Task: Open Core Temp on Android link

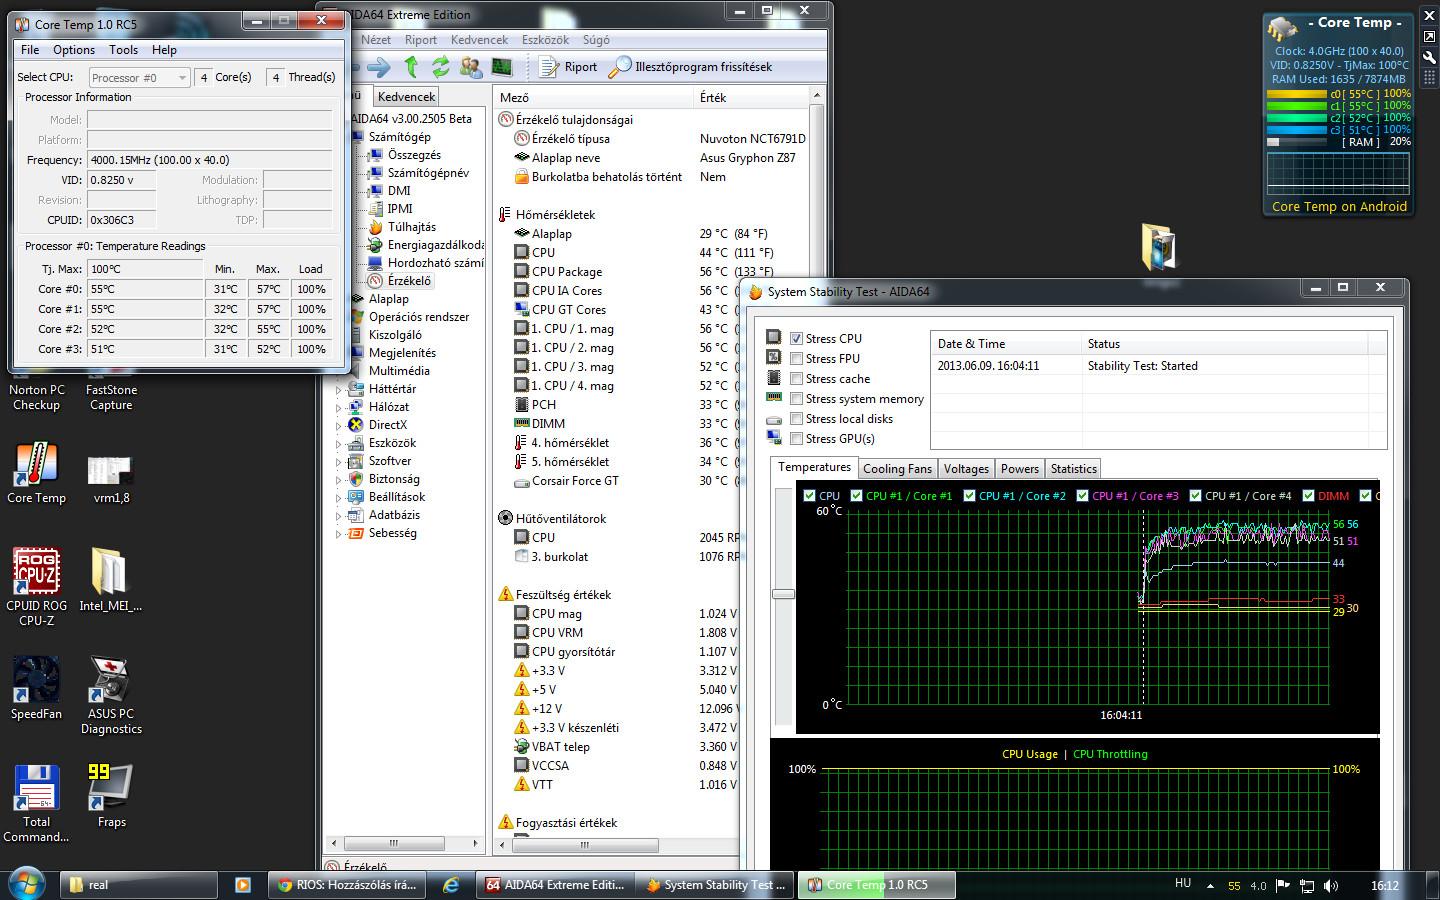Action: coord(1339,206)
